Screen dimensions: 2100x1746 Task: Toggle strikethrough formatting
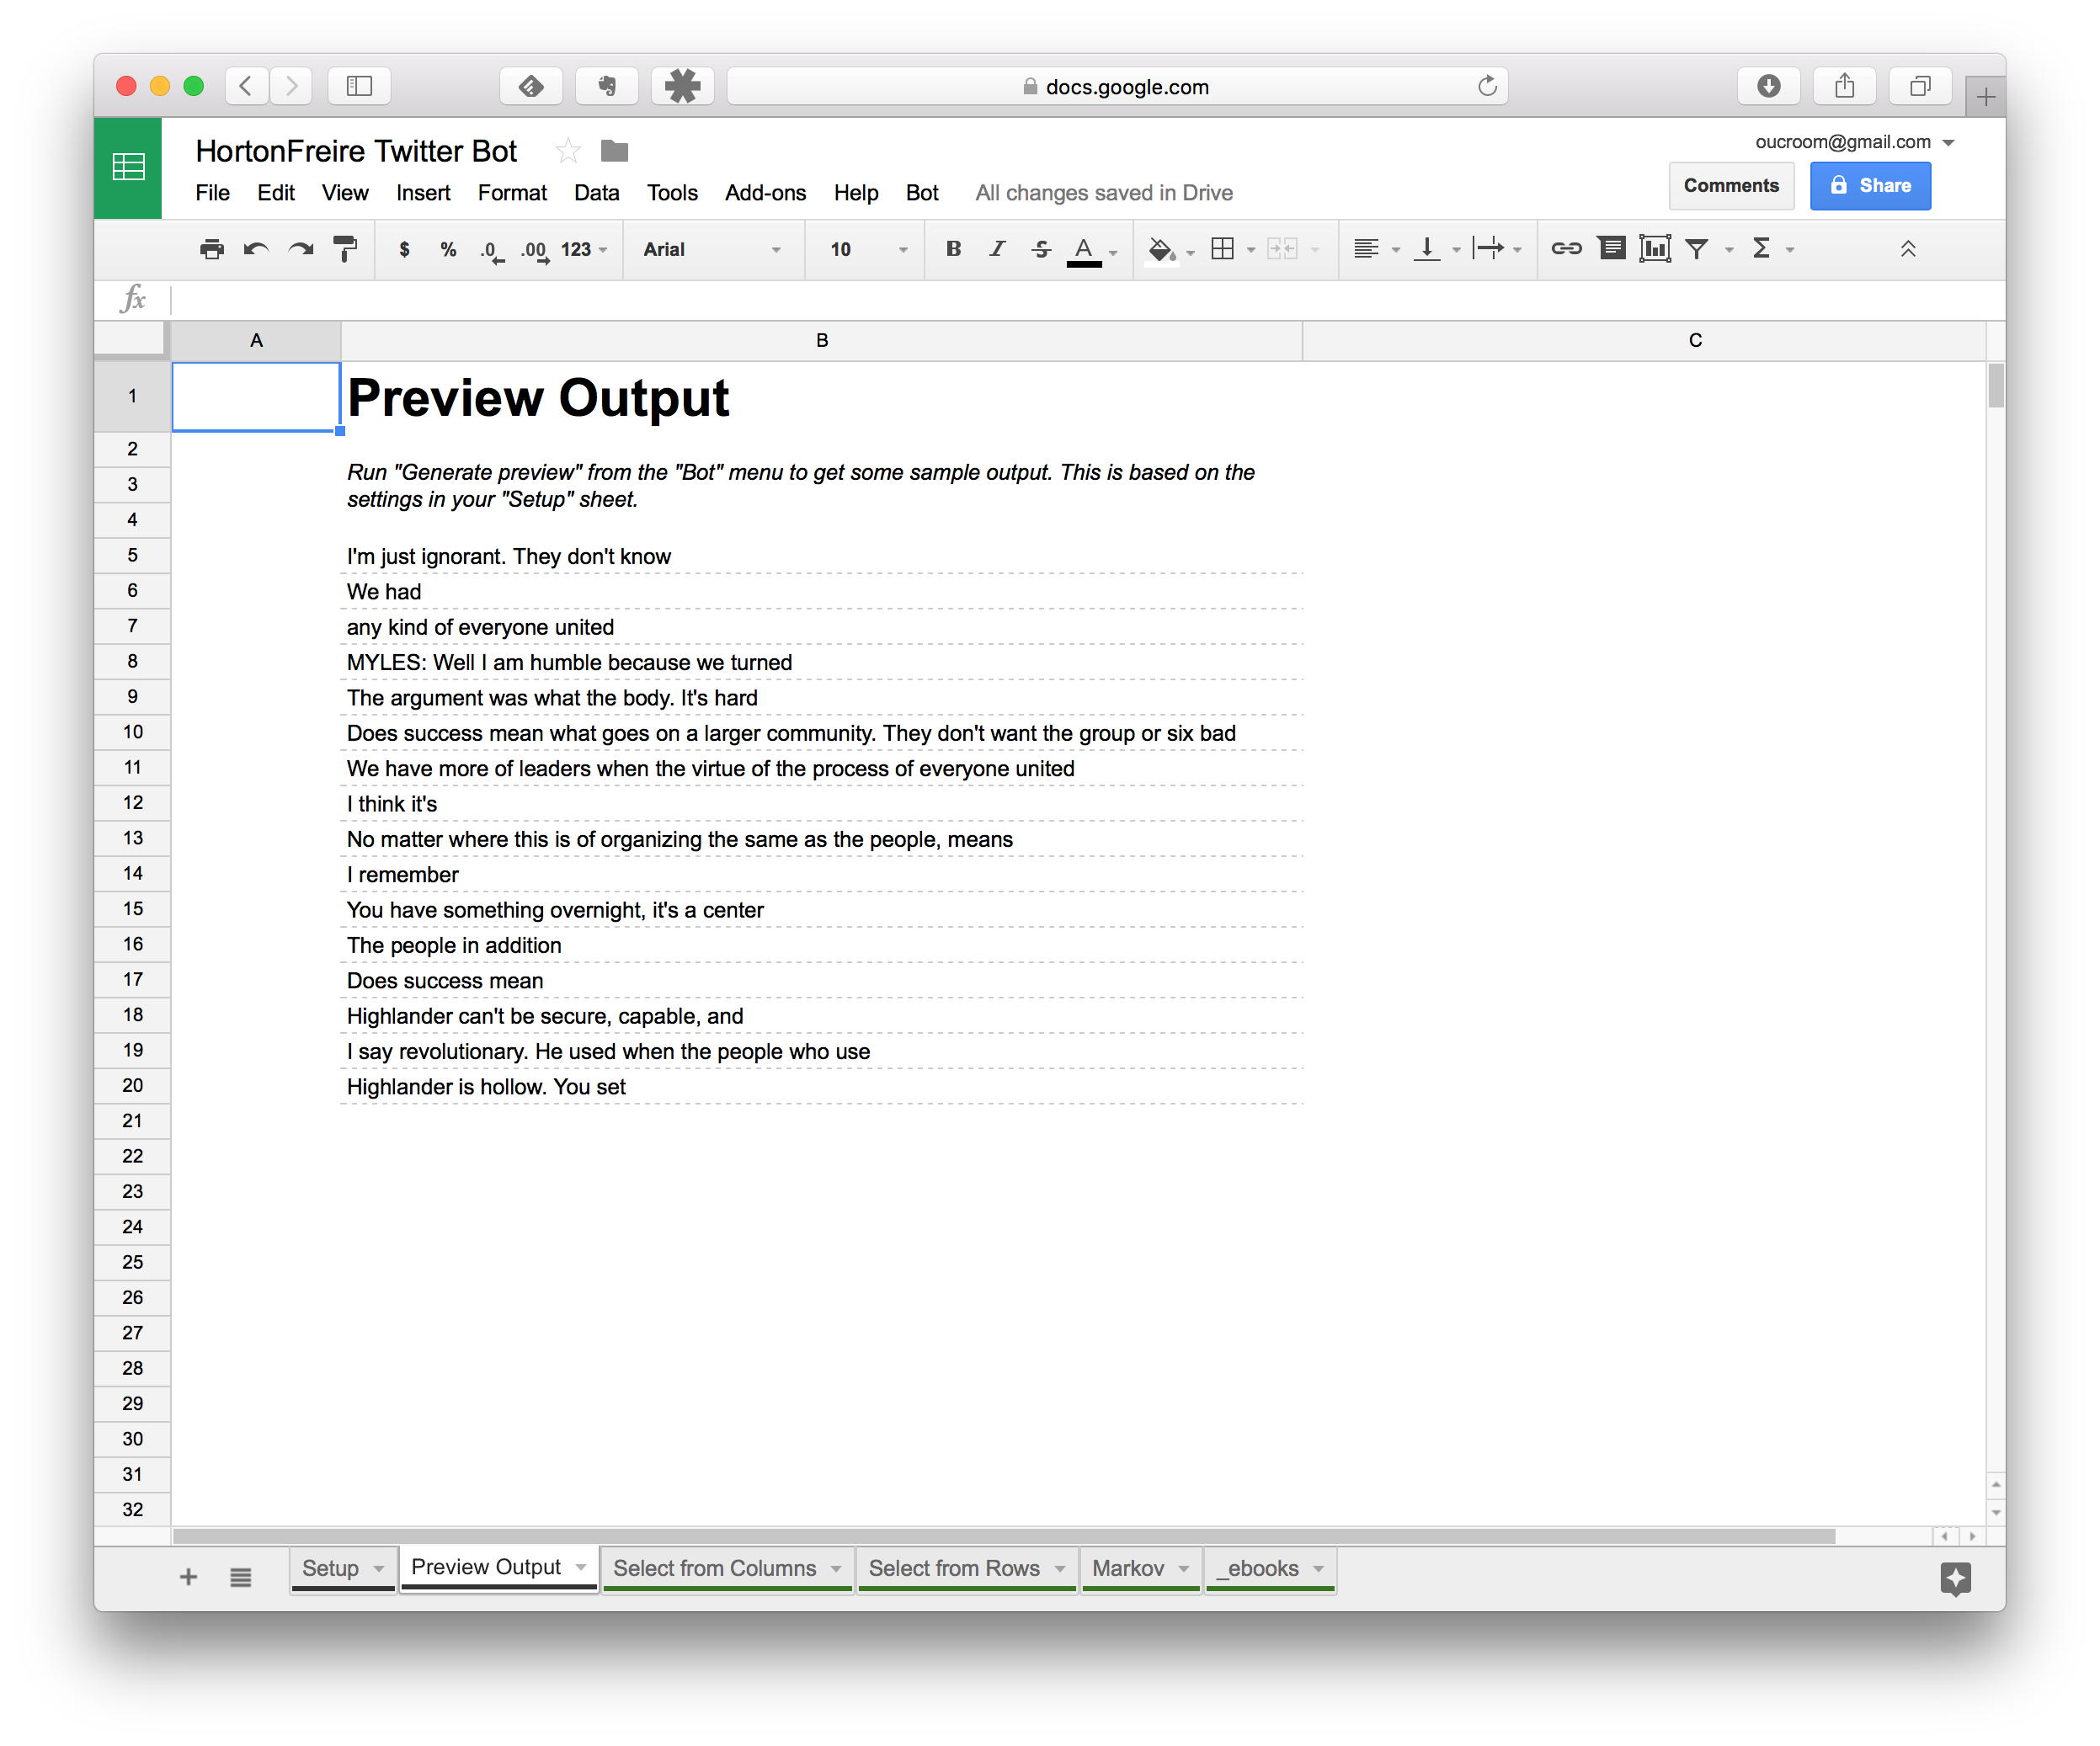click(1041, 249)
